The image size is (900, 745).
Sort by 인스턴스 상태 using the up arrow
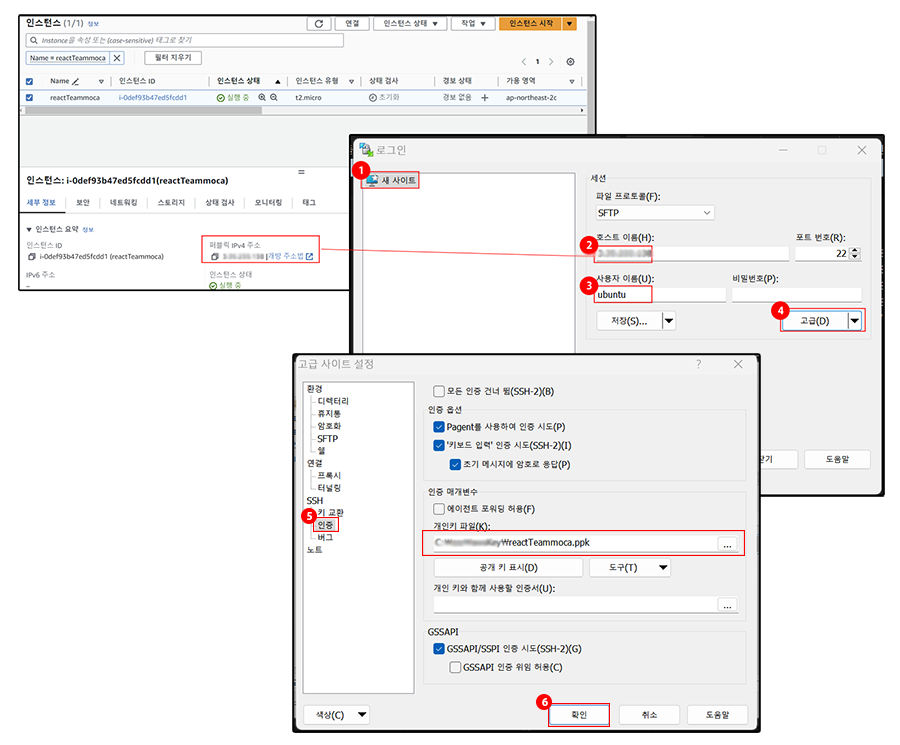pos(278,82)
